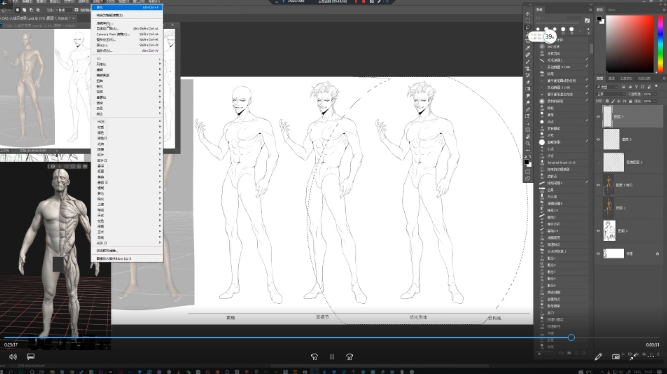Click the brush list scrollbar

tap(591, 48)
